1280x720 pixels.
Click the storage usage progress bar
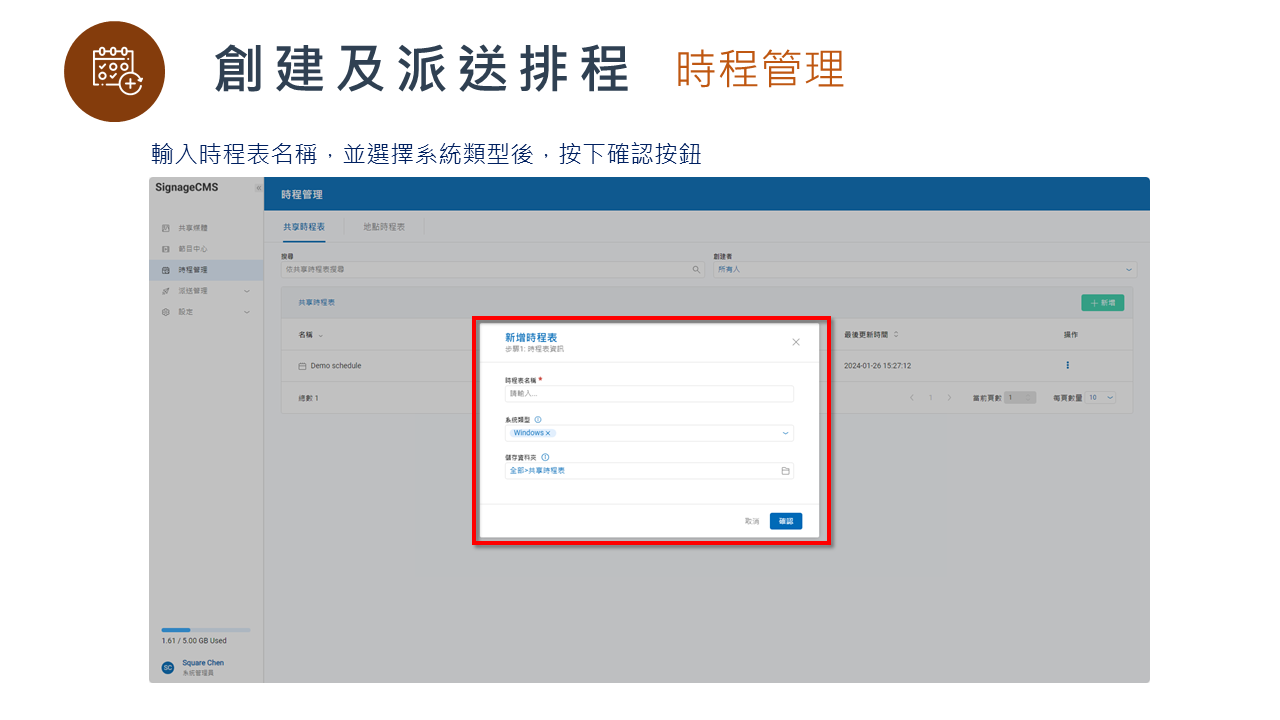tap(206, 630)
